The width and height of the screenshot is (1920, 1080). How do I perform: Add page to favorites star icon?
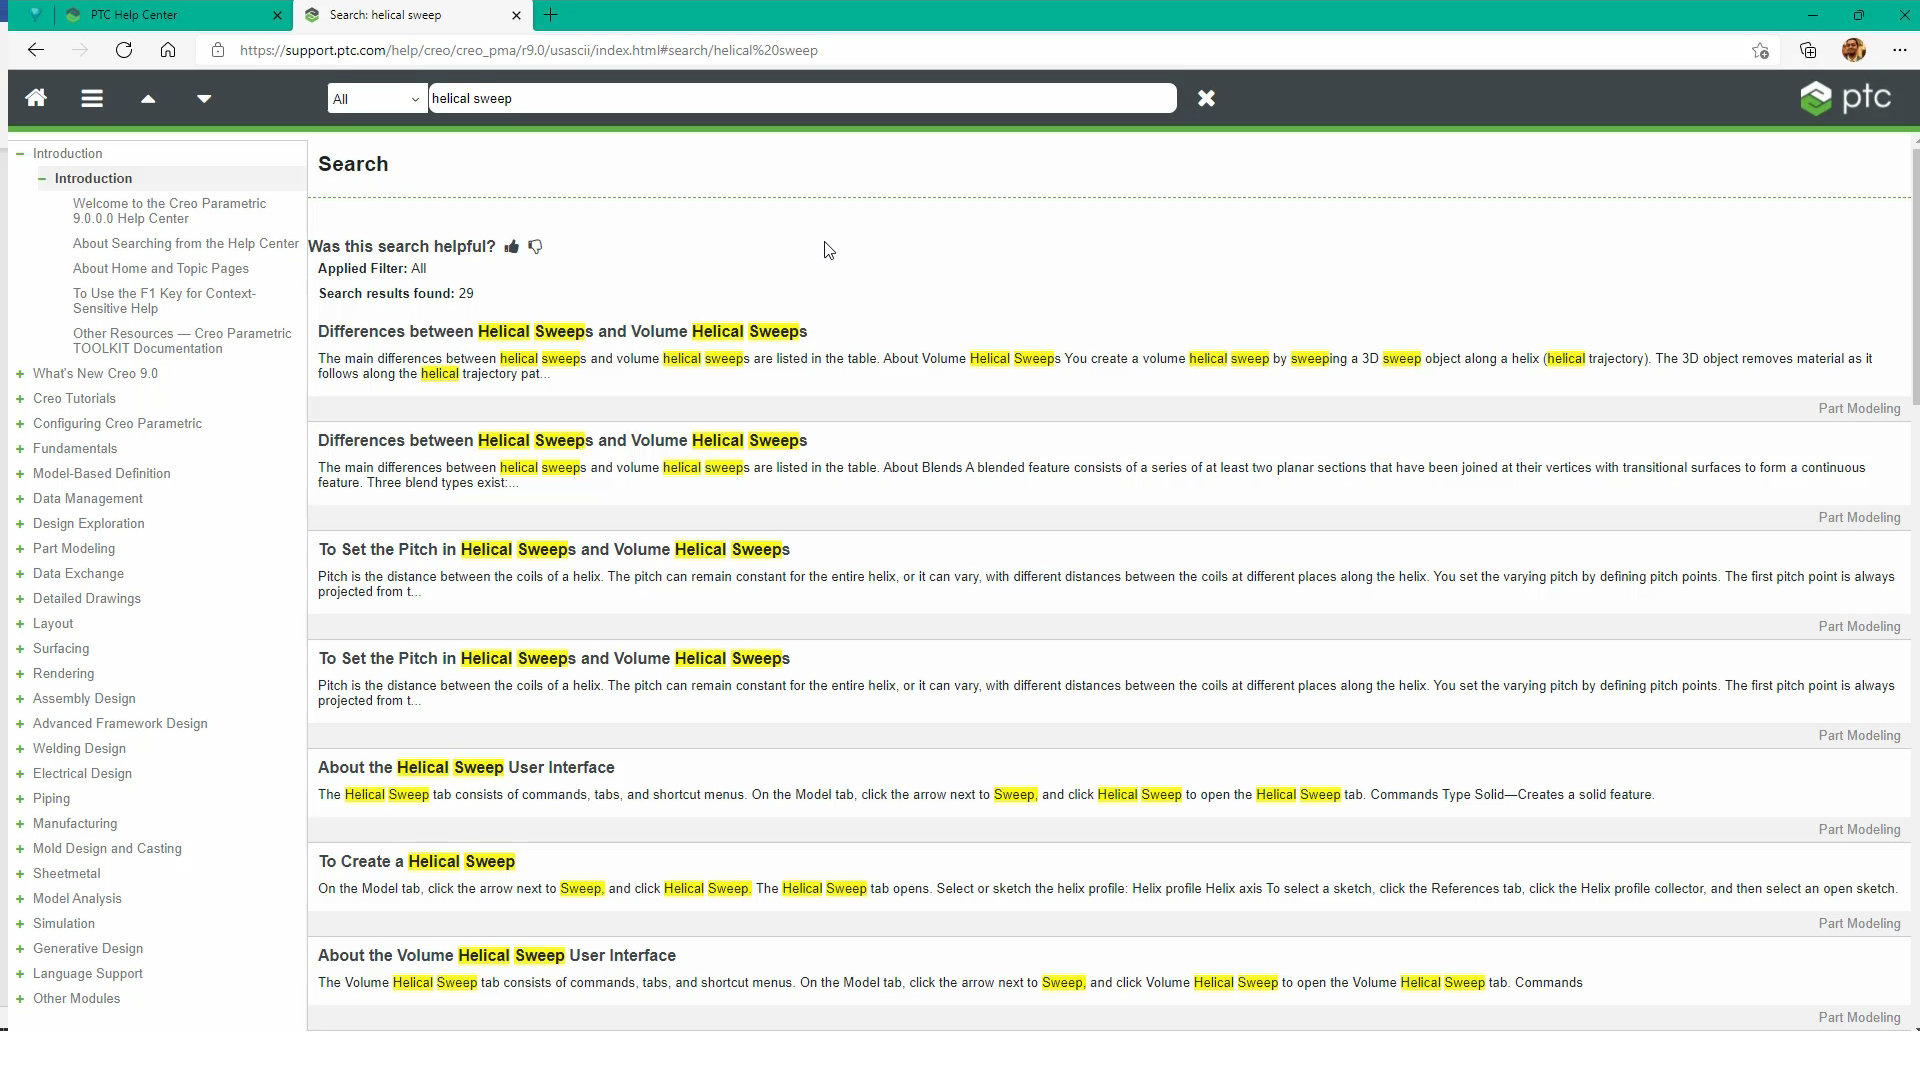[1761, 50]
